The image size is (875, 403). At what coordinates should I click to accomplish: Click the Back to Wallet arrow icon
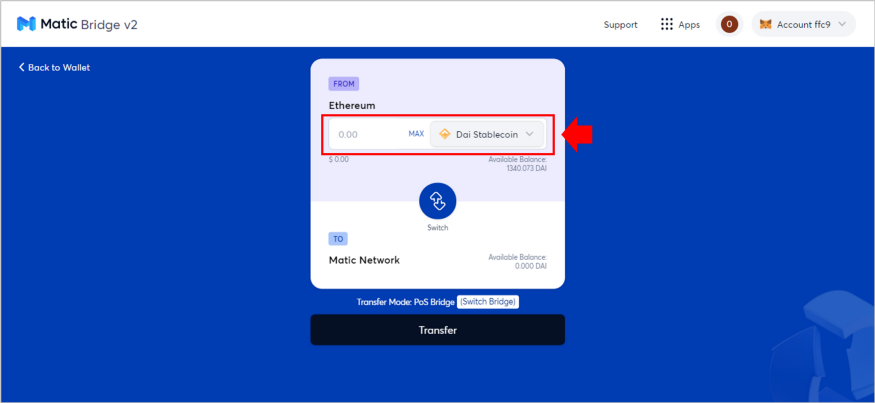(22, 68)
